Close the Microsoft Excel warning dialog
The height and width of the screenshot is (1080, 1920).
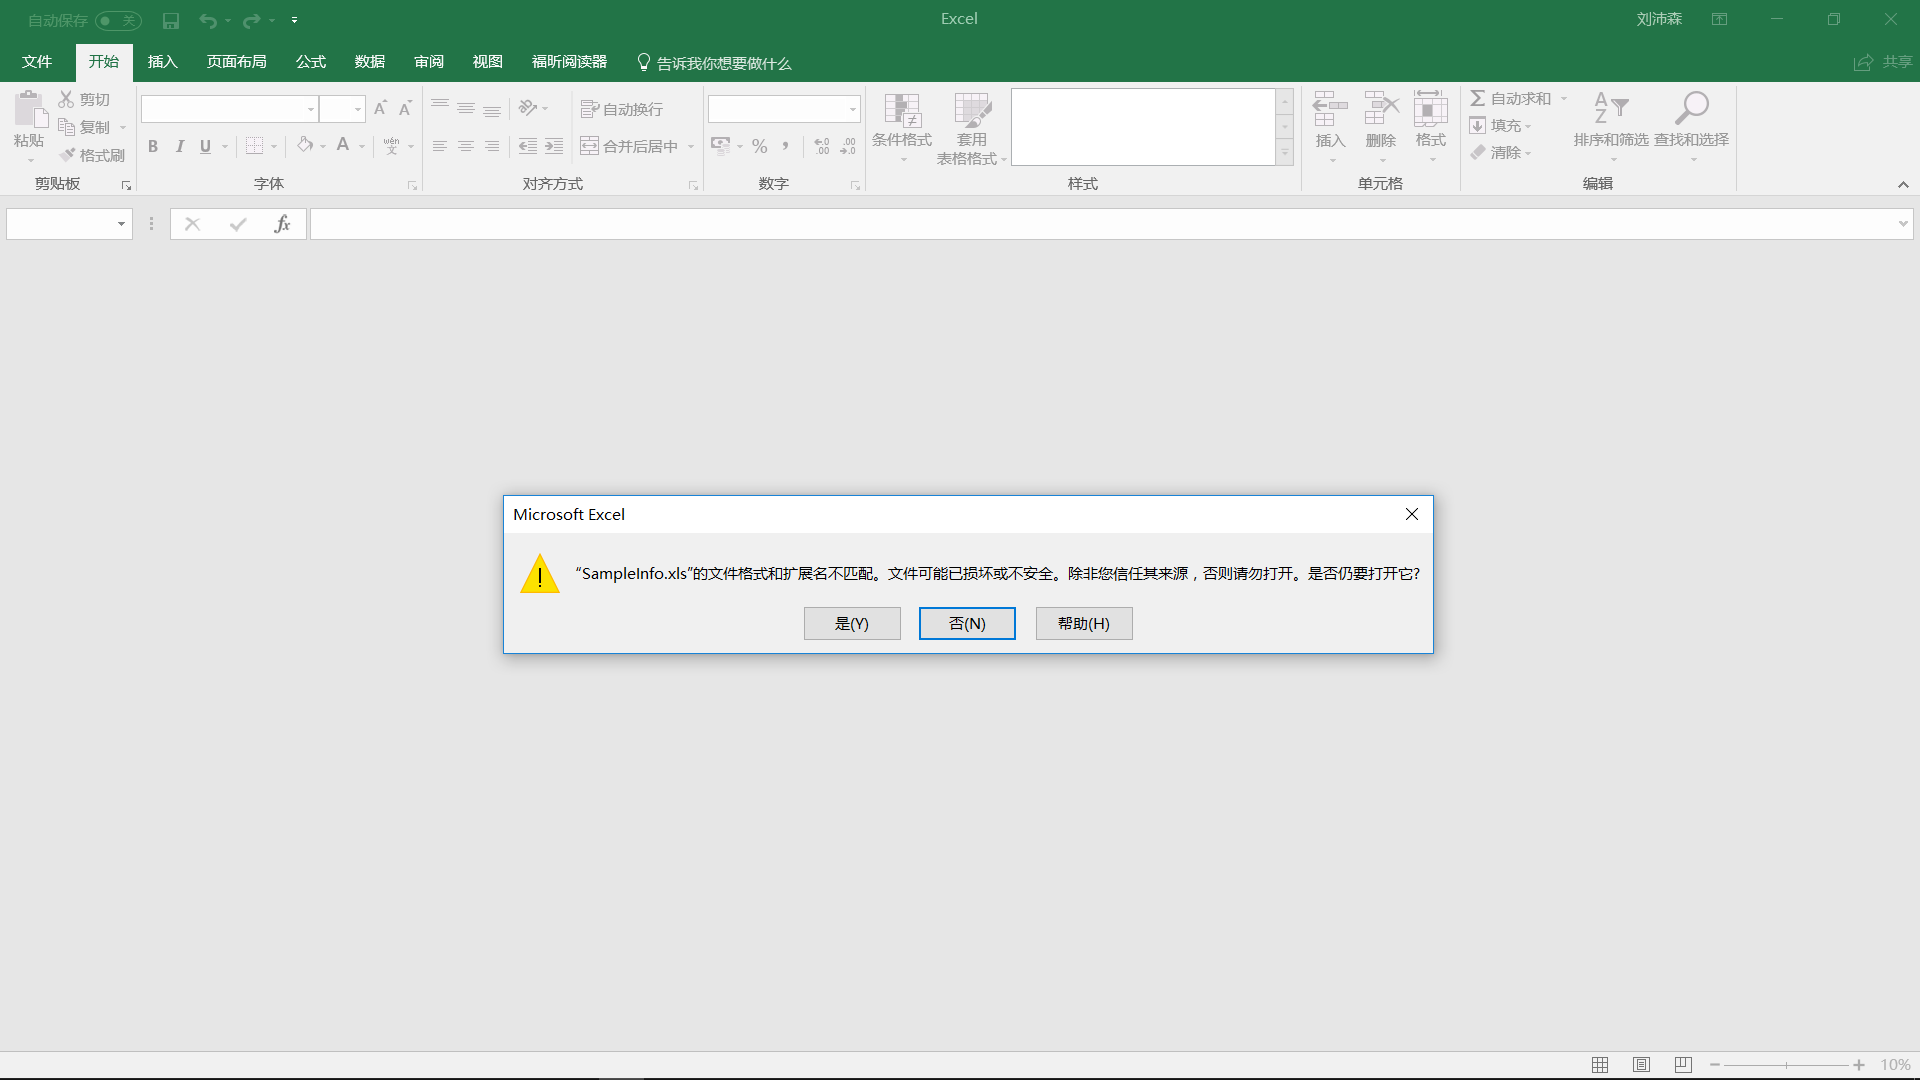[1412, 514]
